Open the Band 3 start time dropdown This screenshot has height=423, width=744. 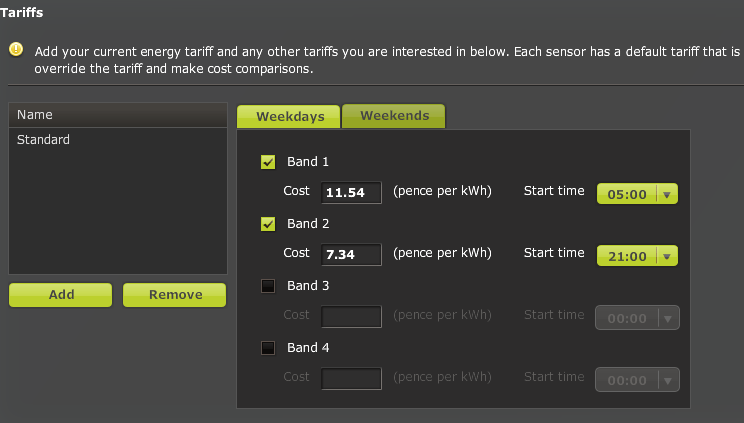(637, 318)
